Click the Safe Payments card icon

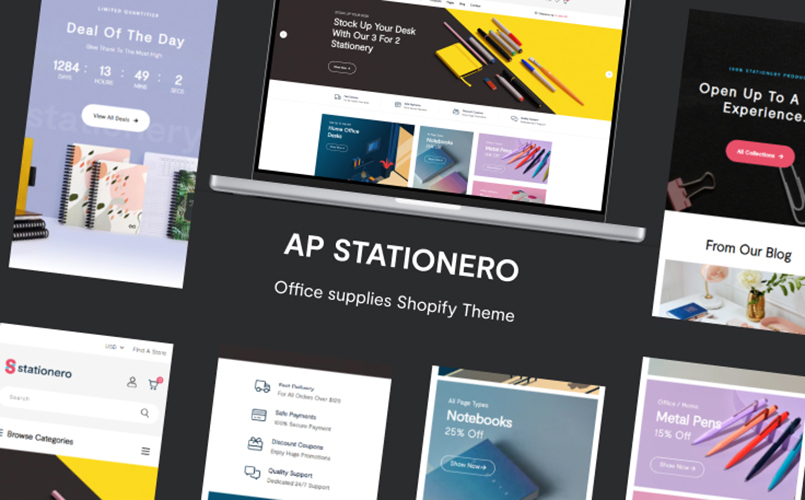click(259, 415)
